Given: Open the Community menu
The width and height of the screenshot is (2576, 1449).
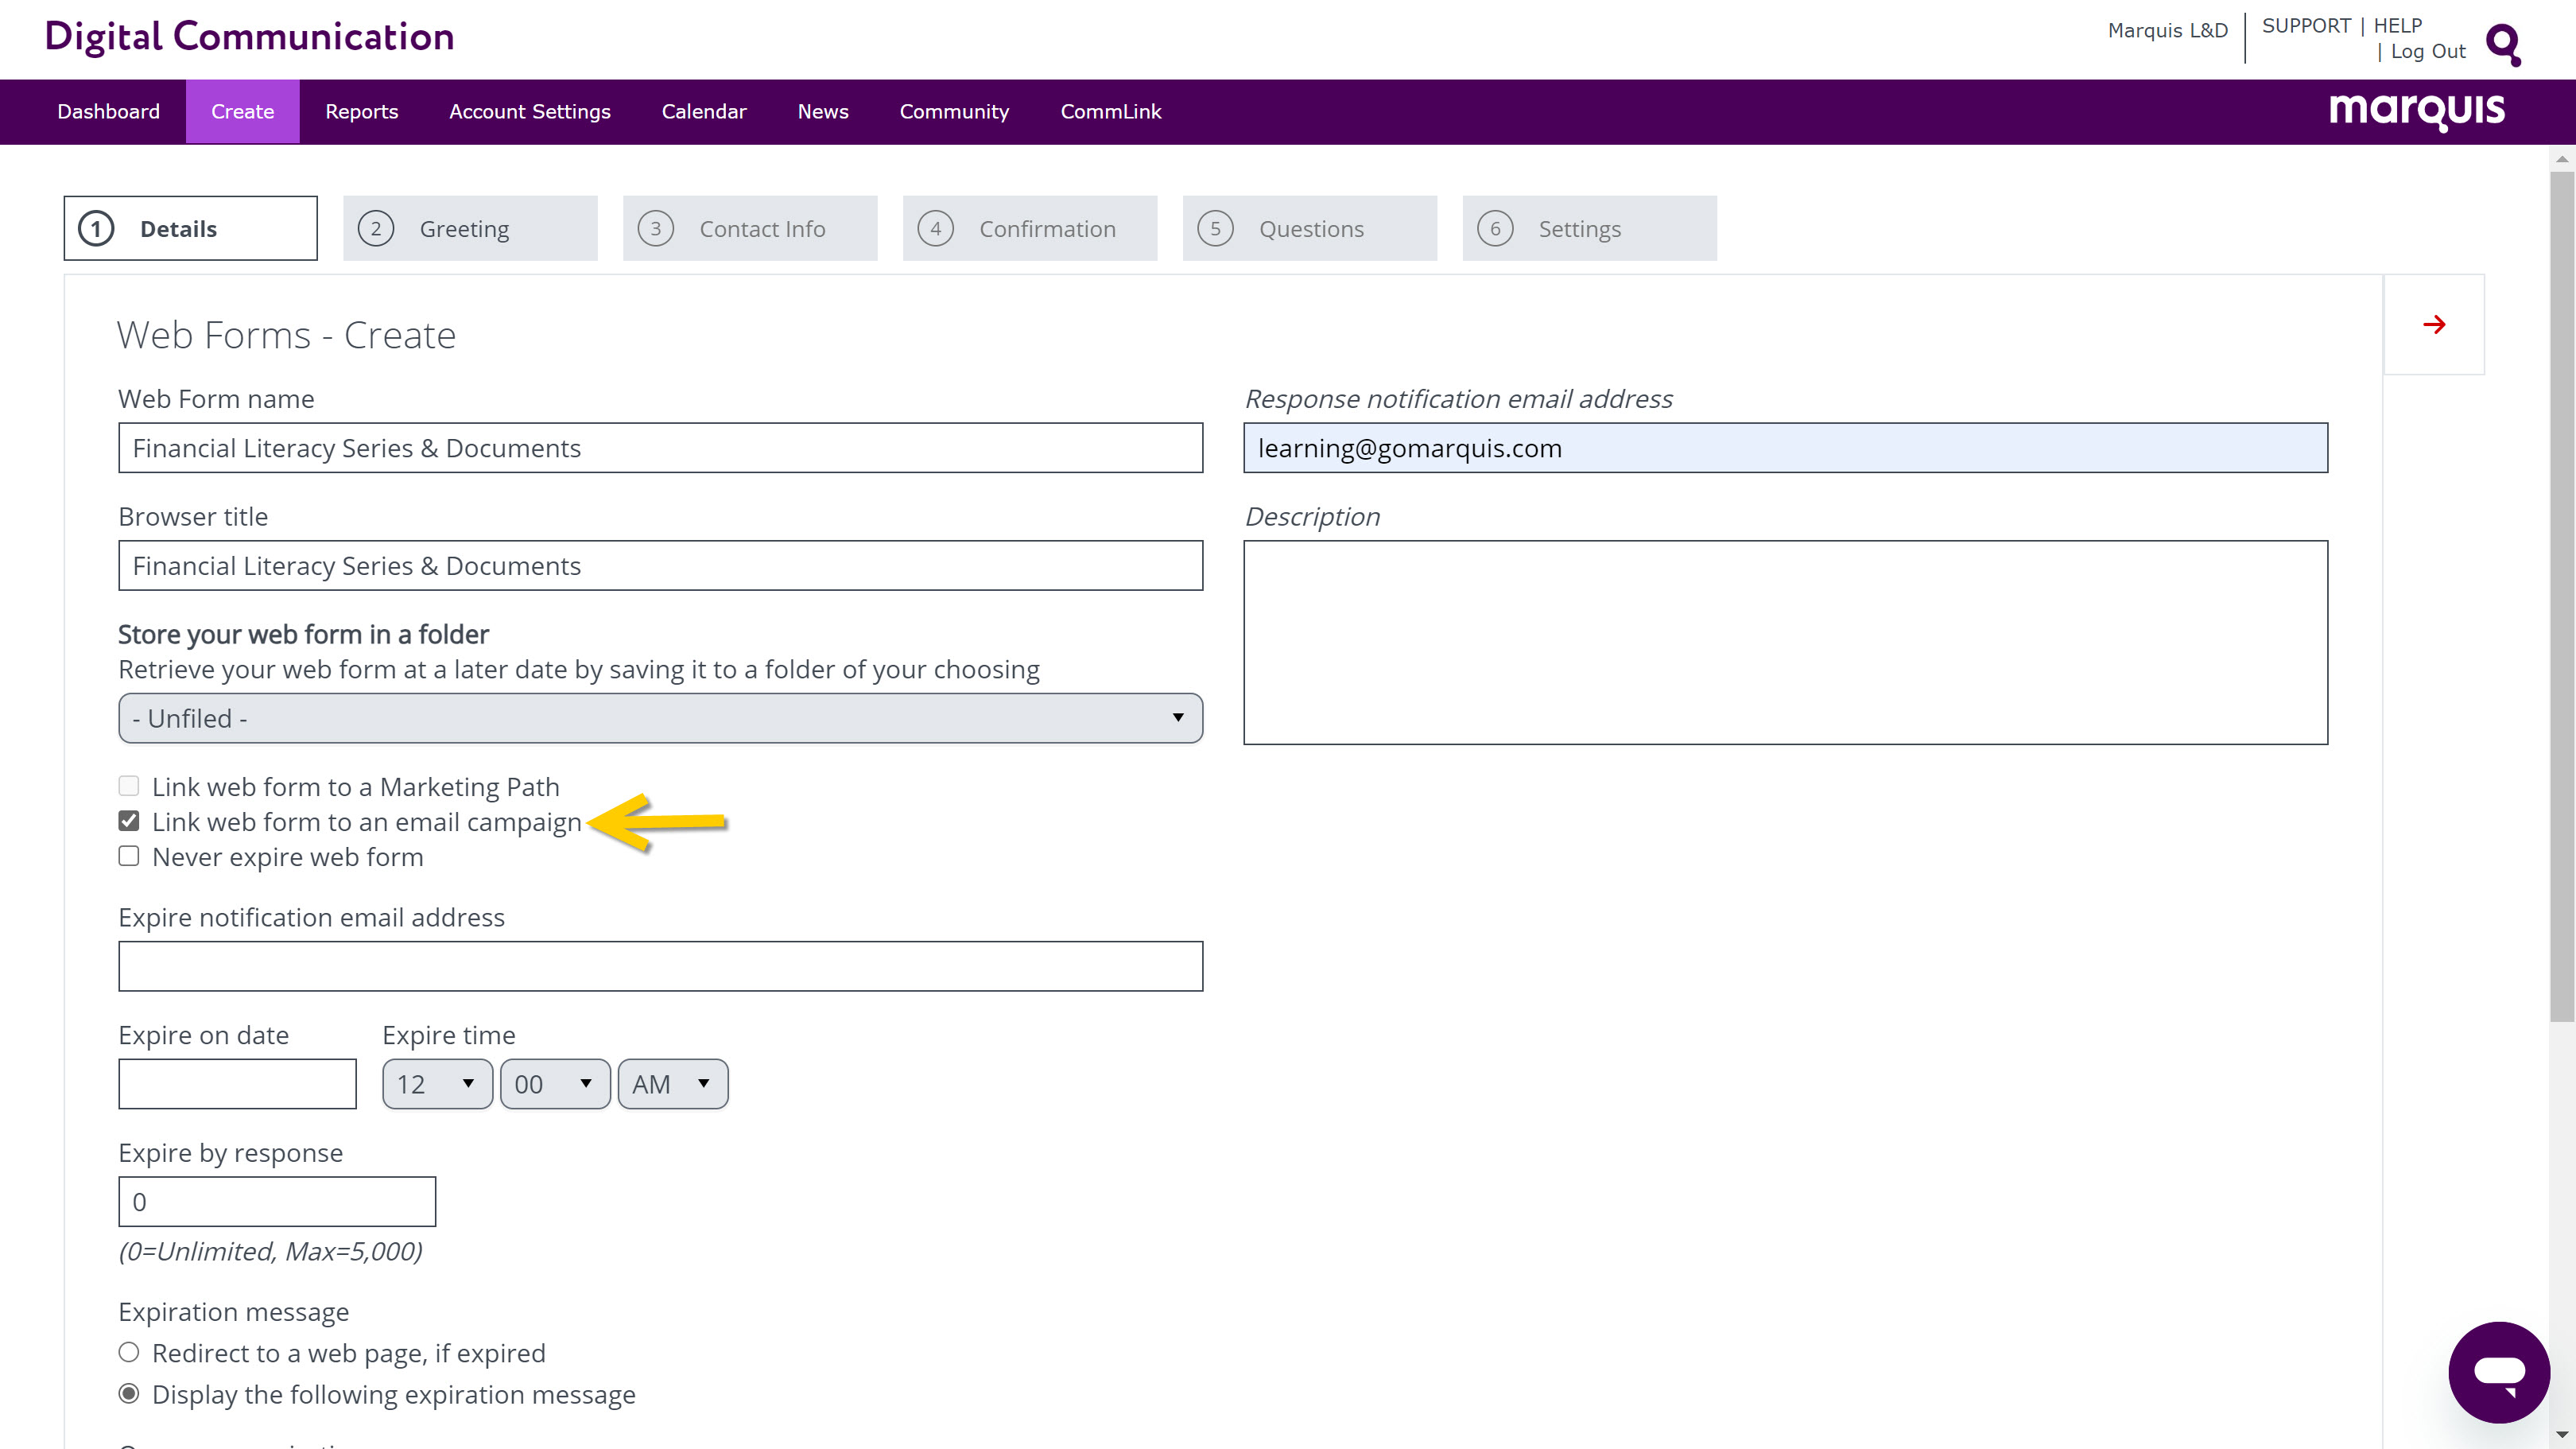Looking at the screenshot, I should pyautogui.click(x=954, y=111).
